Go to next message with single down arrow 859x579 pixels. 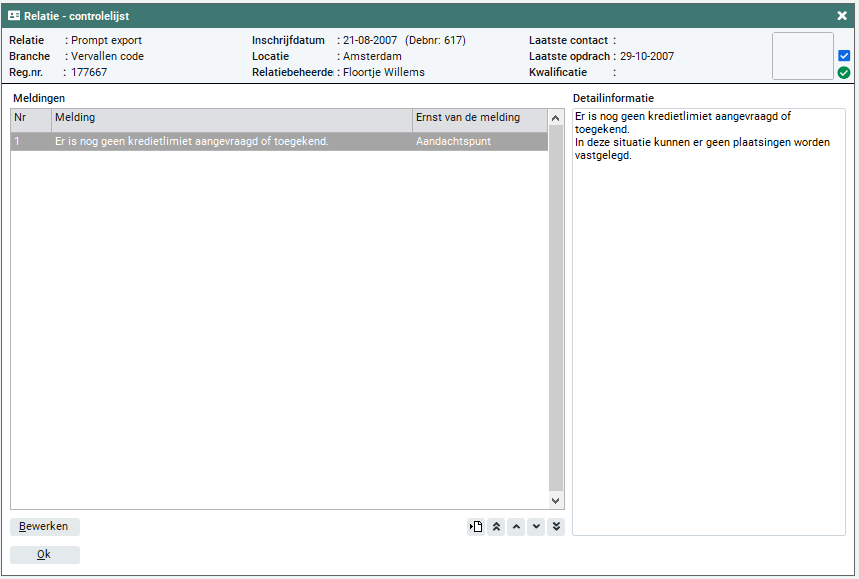coord(536,527)
